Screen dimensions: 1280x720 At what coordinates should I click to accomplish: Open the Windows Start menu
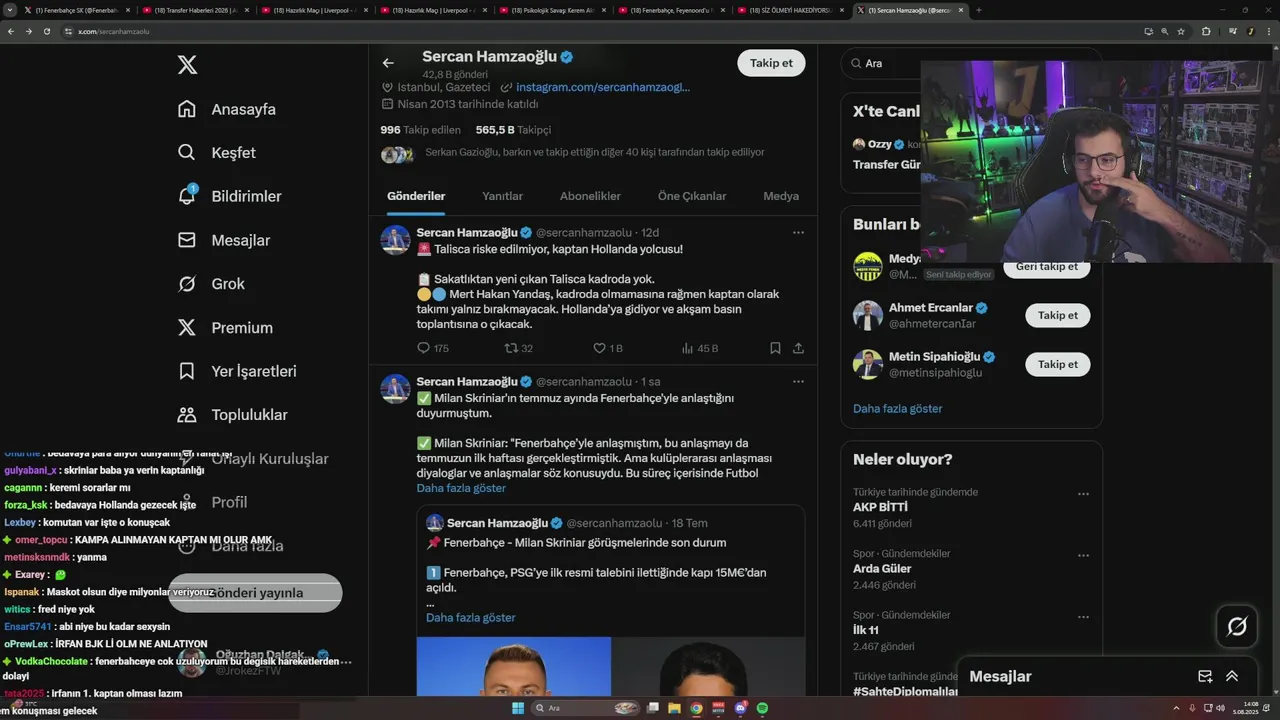tap(518, 708)
